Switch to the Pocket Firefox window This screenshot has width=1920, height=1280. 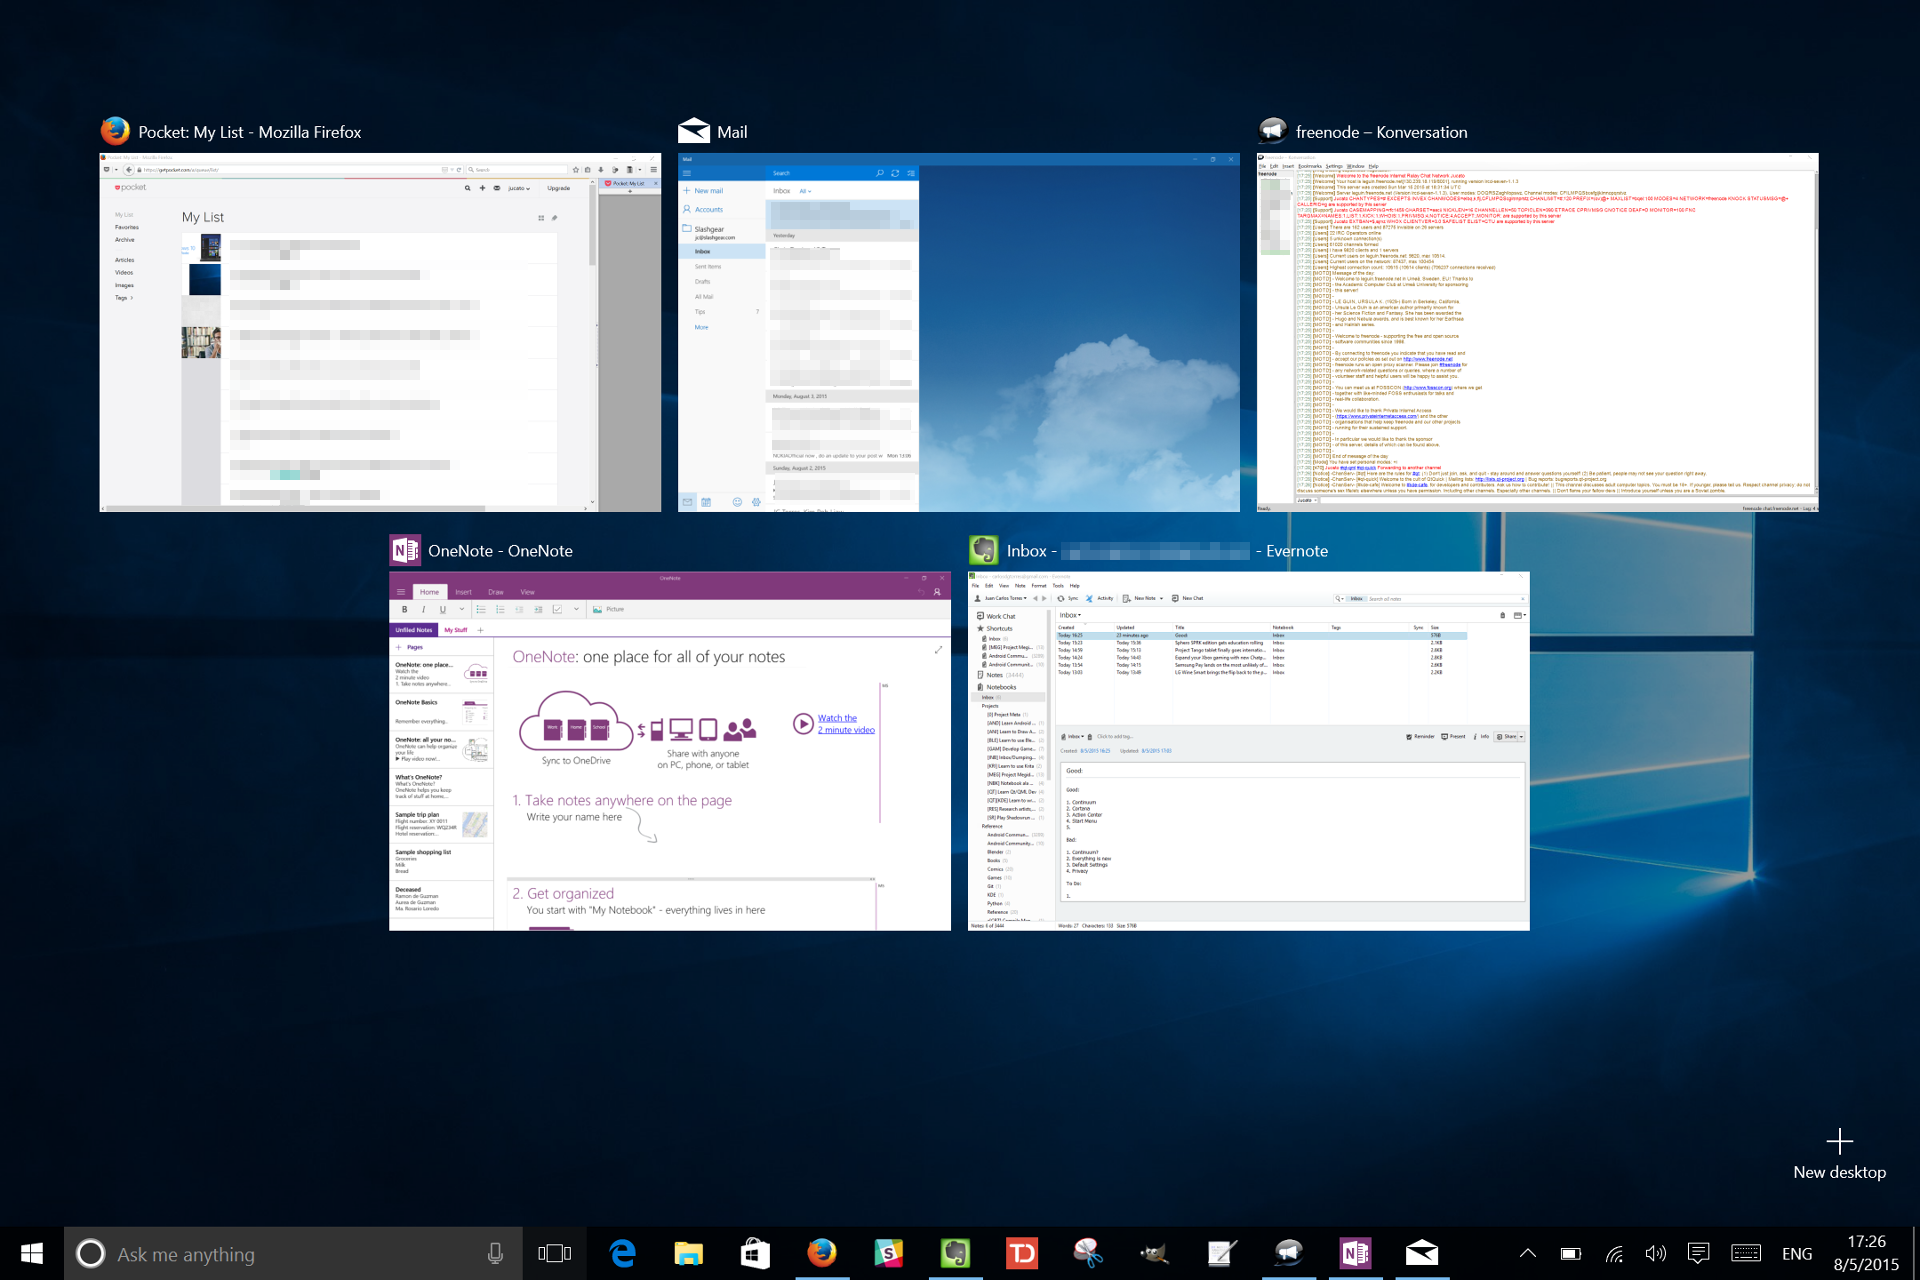pos(380,332)
